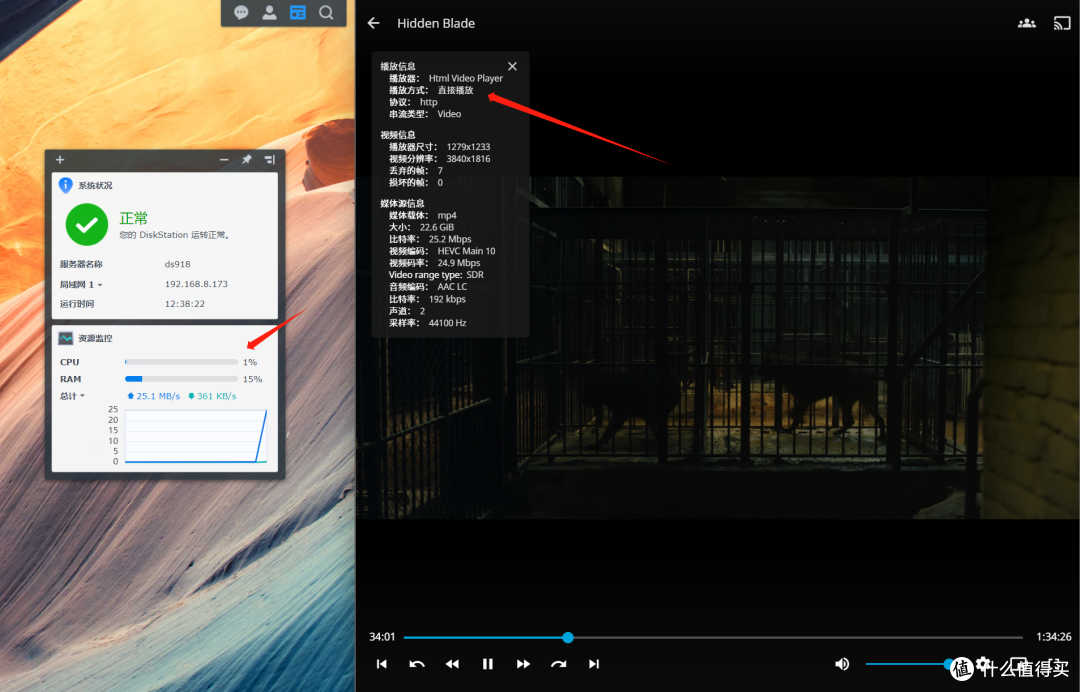Skip to the previous track
Screen dimensions: 1080x692
(x=382, y=664)
